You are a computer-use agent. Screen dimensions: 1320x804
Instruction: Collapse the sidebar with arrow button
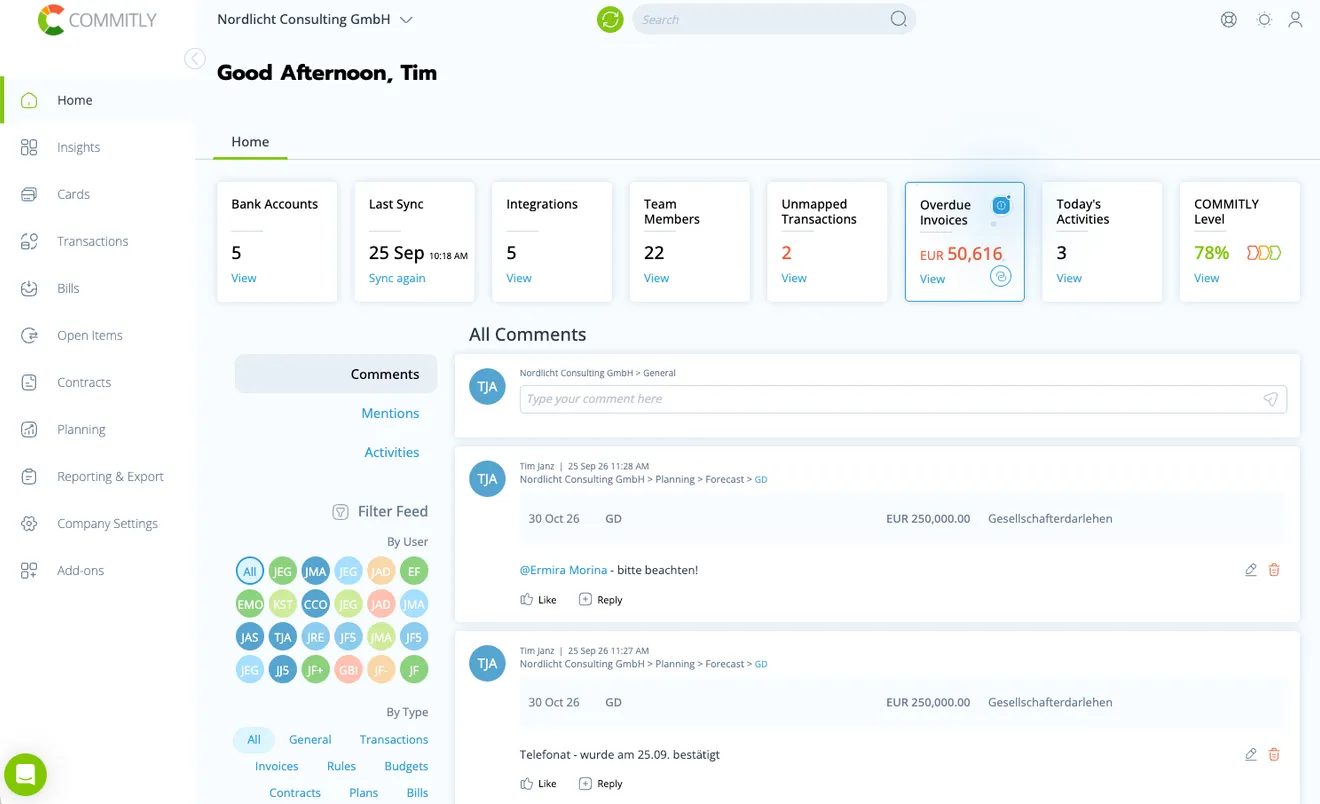coord(195,59)
